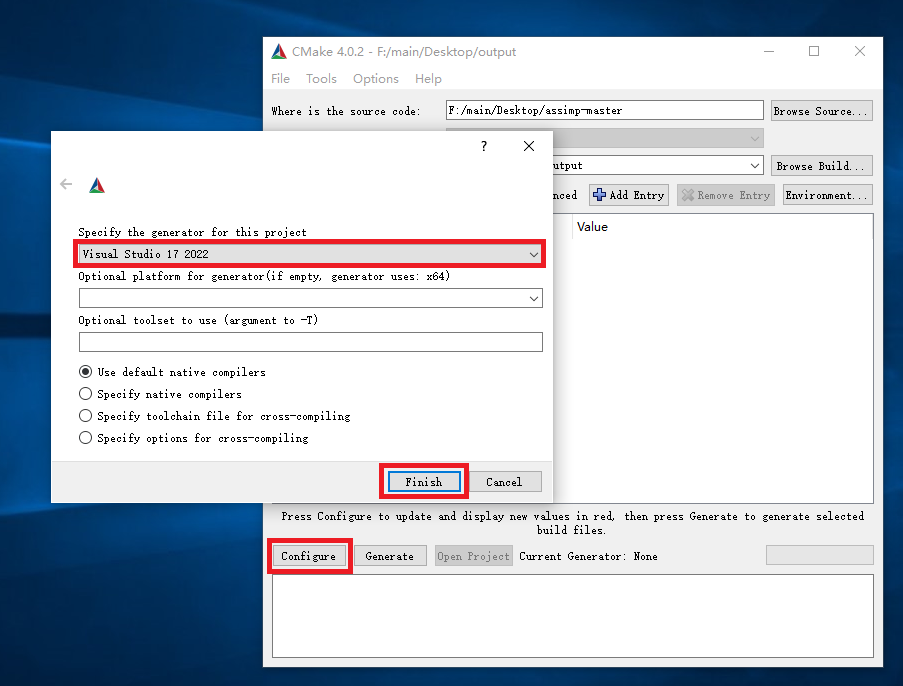Click the 'Specify the generator for this project' label
Screen dimensions: 903x686
click(x=192, y=232)
